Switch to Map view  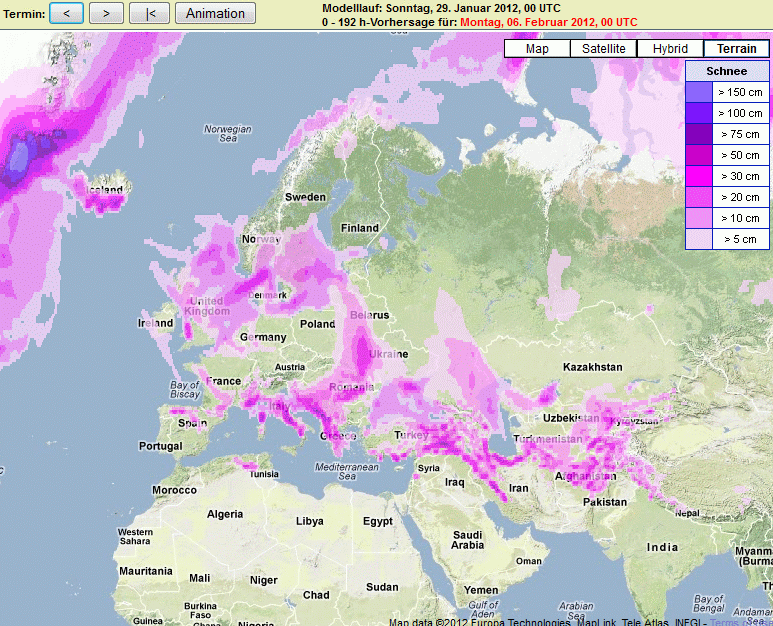537,48
